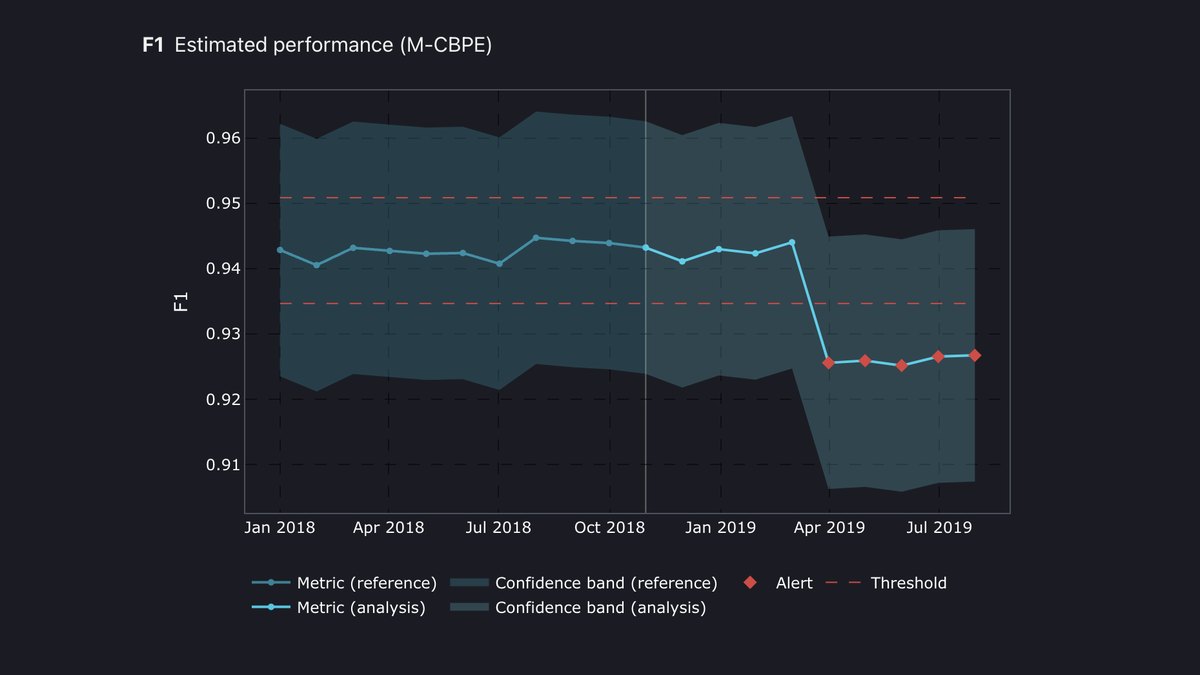Hide the Confidence band (reference) legend series

tap(584, 583)
